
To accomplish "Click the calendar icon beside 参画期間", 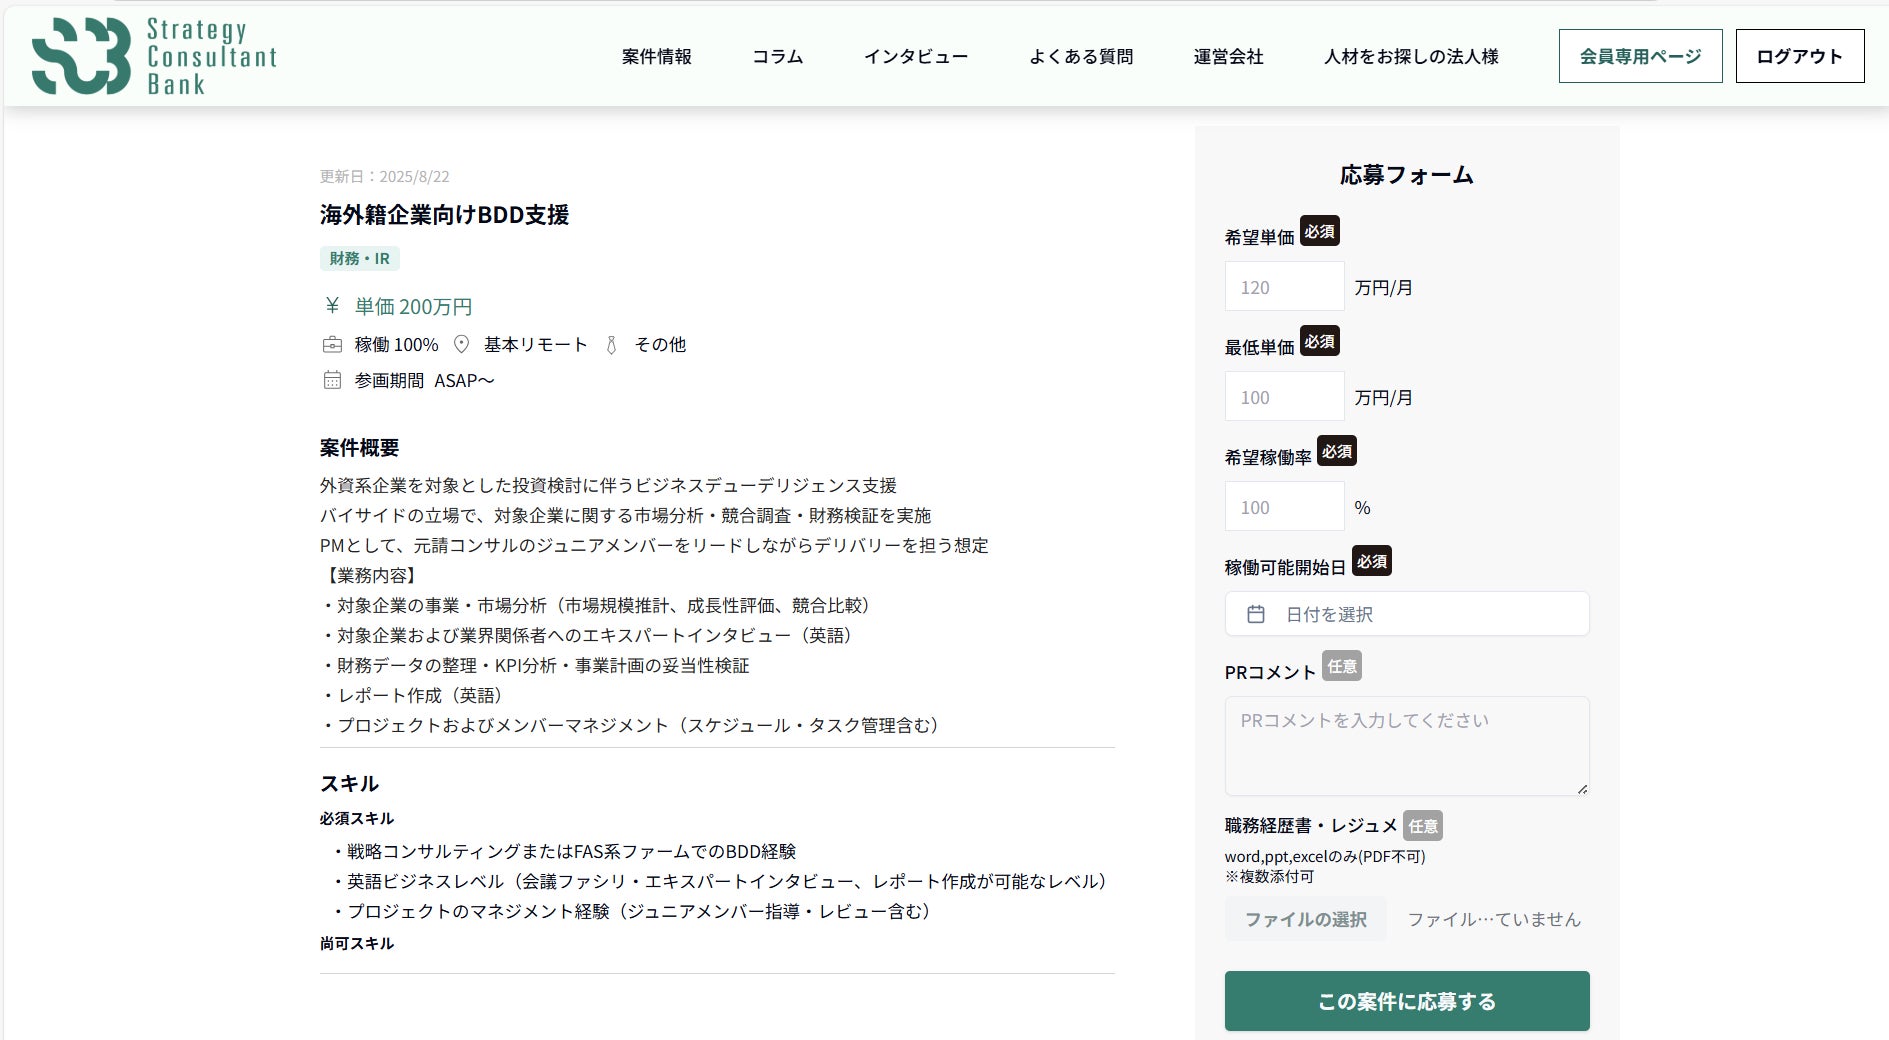I will coord(332,380).
